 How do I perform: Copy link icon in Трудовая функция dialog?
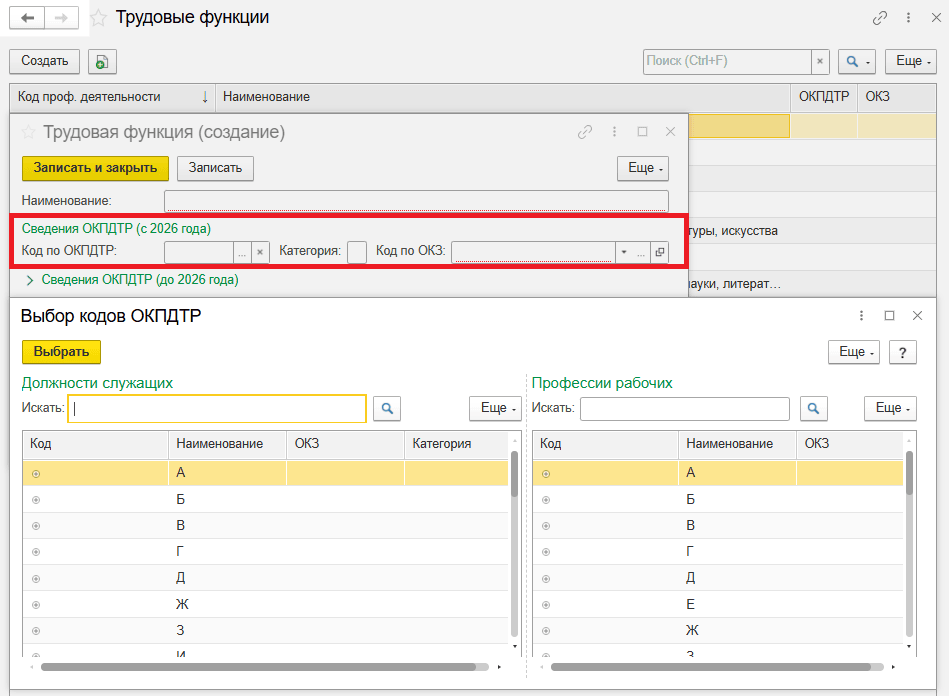[585, 132]
